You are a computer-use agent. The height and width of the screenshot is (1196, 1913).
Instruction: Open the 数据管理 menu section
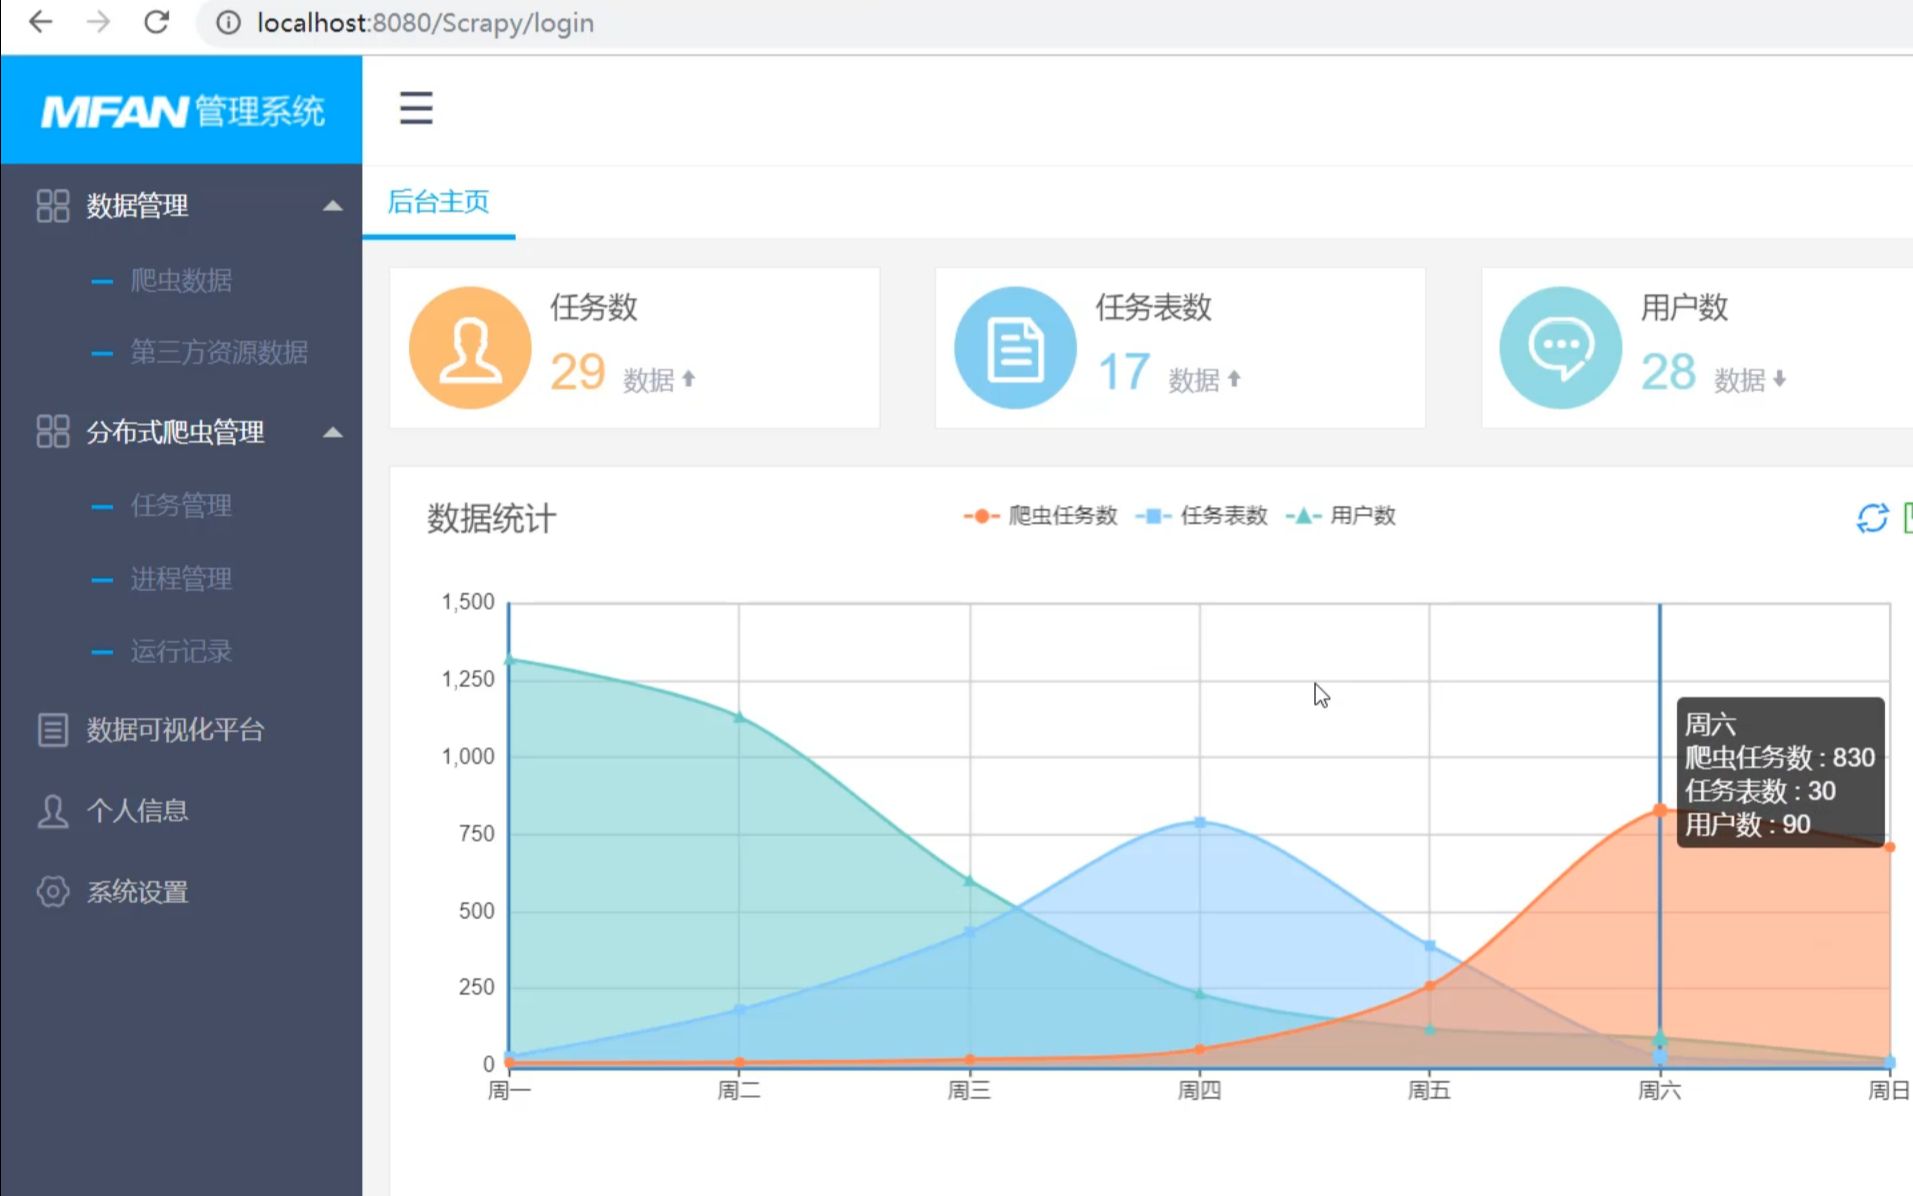(137, 206)
